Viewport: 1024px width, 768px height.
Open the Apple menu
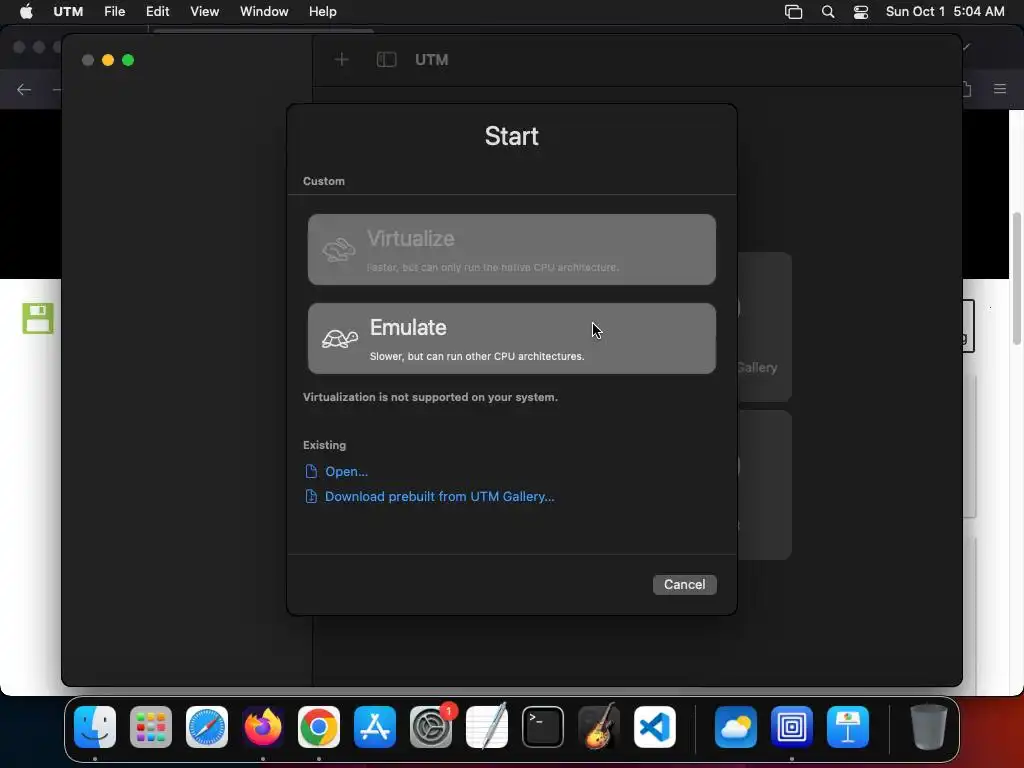pyautogui.click(x=26, y=11)
